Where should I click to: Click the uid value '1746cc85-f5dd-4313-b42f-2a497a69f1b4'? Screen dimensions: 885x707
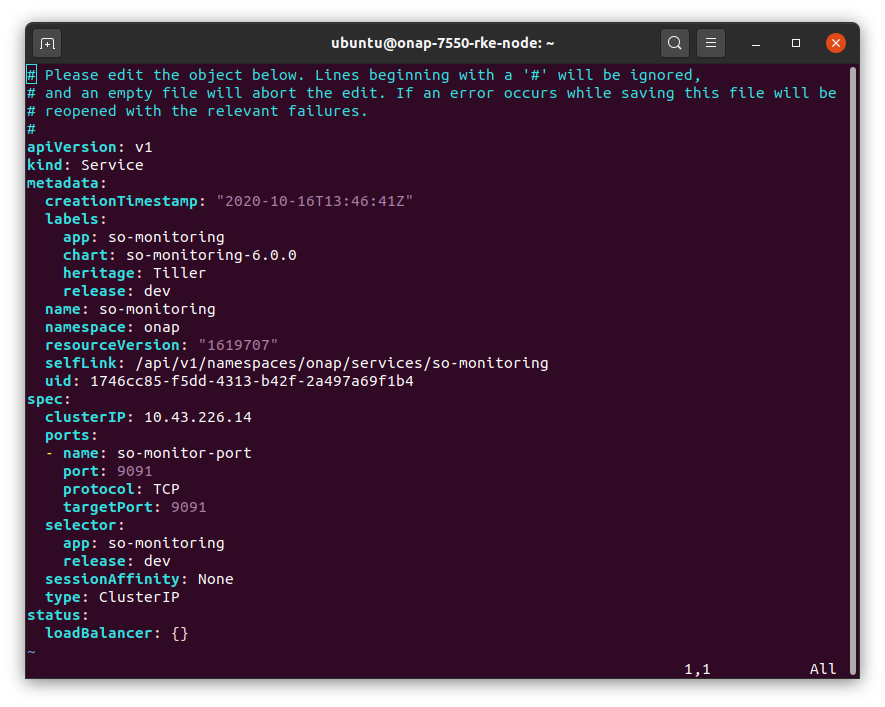252,381
